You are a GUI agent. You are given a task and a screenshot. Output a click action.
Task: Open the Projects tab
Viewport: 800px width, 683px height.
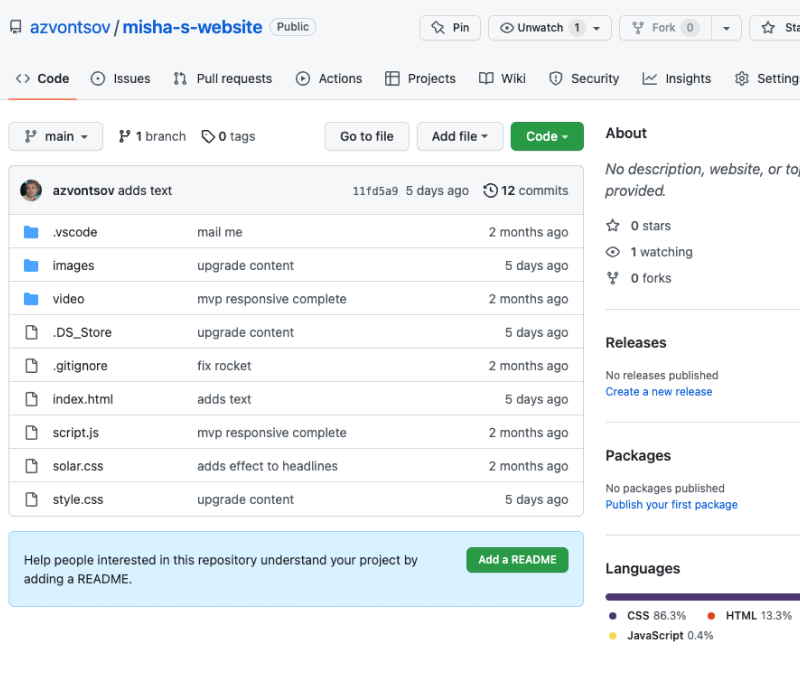pos(420,79)
